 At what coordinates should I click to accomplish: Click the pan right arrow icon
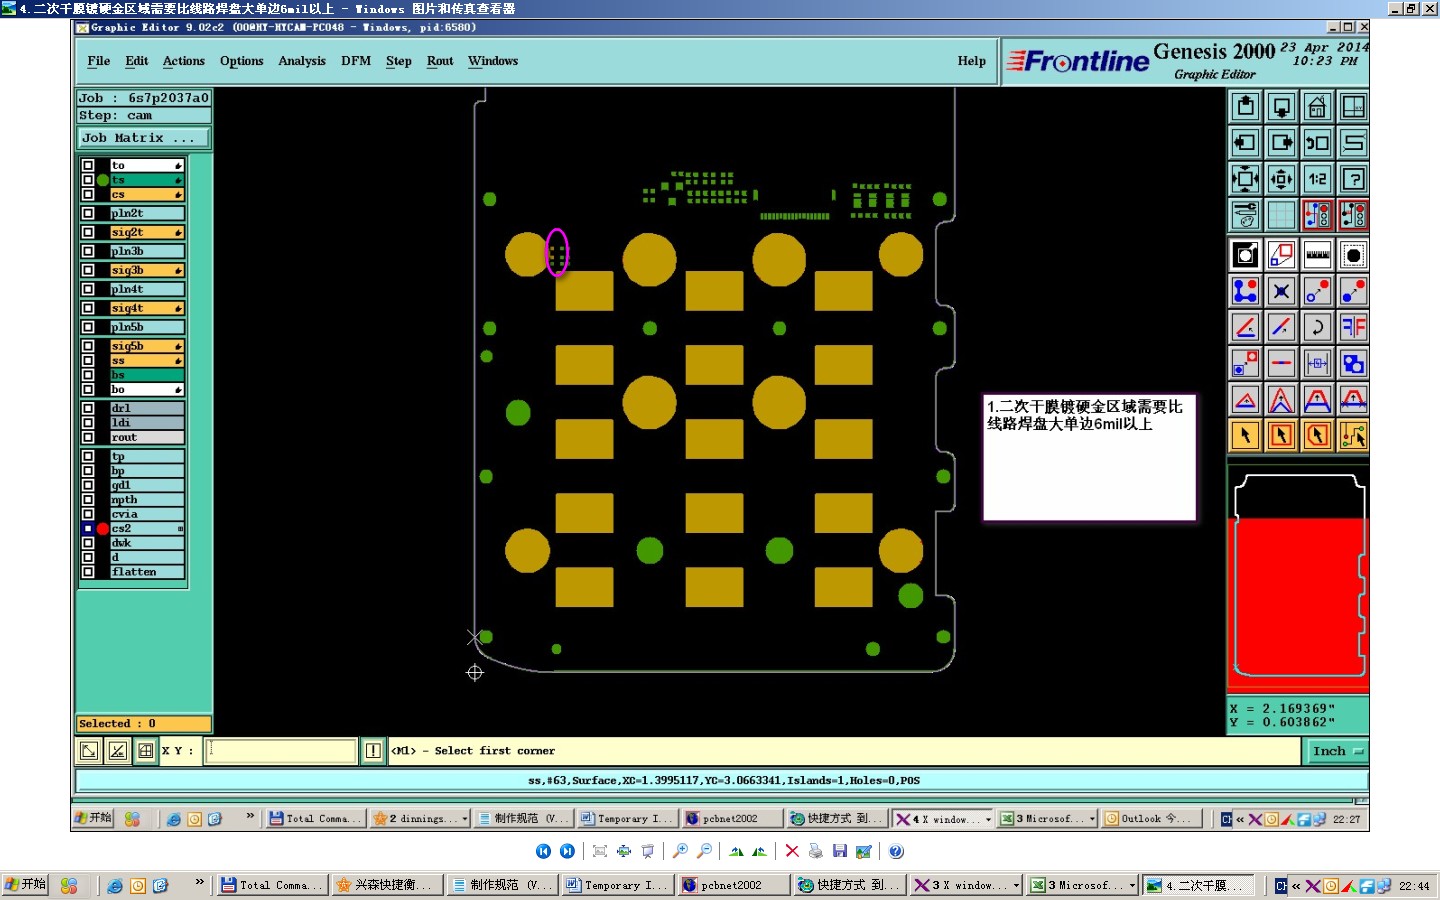pos(1281,143)
